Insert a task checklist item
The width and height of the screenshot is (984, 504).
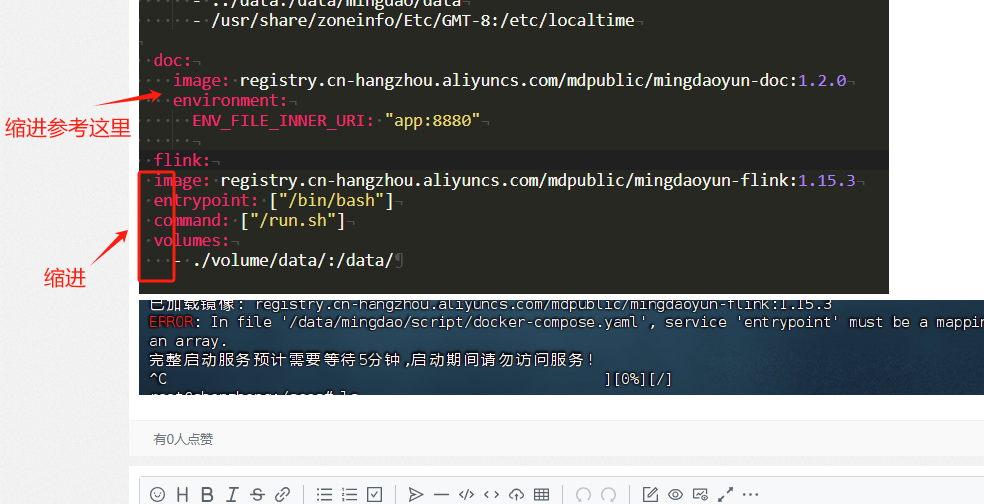375,495
